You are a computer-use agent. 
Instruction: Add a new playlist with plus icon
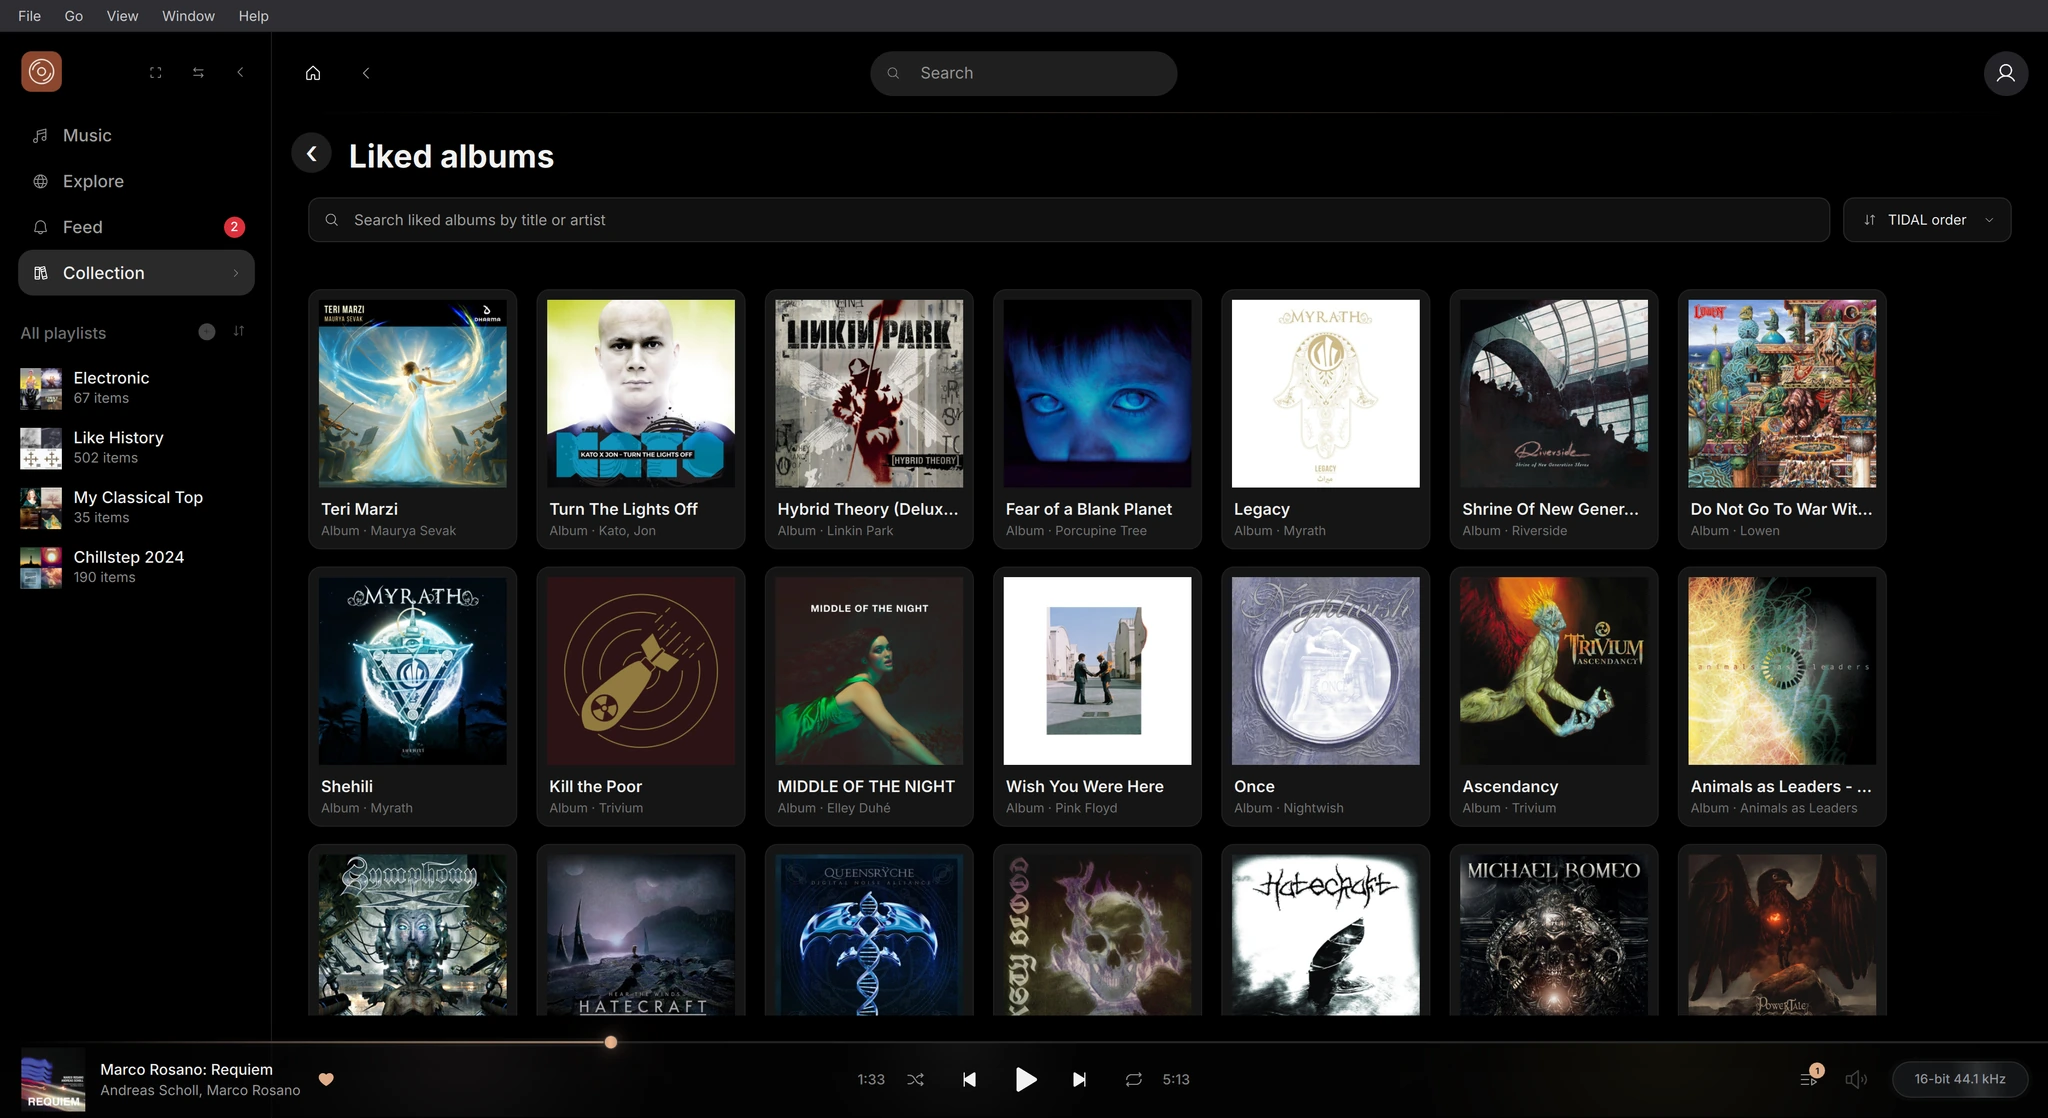pos(207,332)
